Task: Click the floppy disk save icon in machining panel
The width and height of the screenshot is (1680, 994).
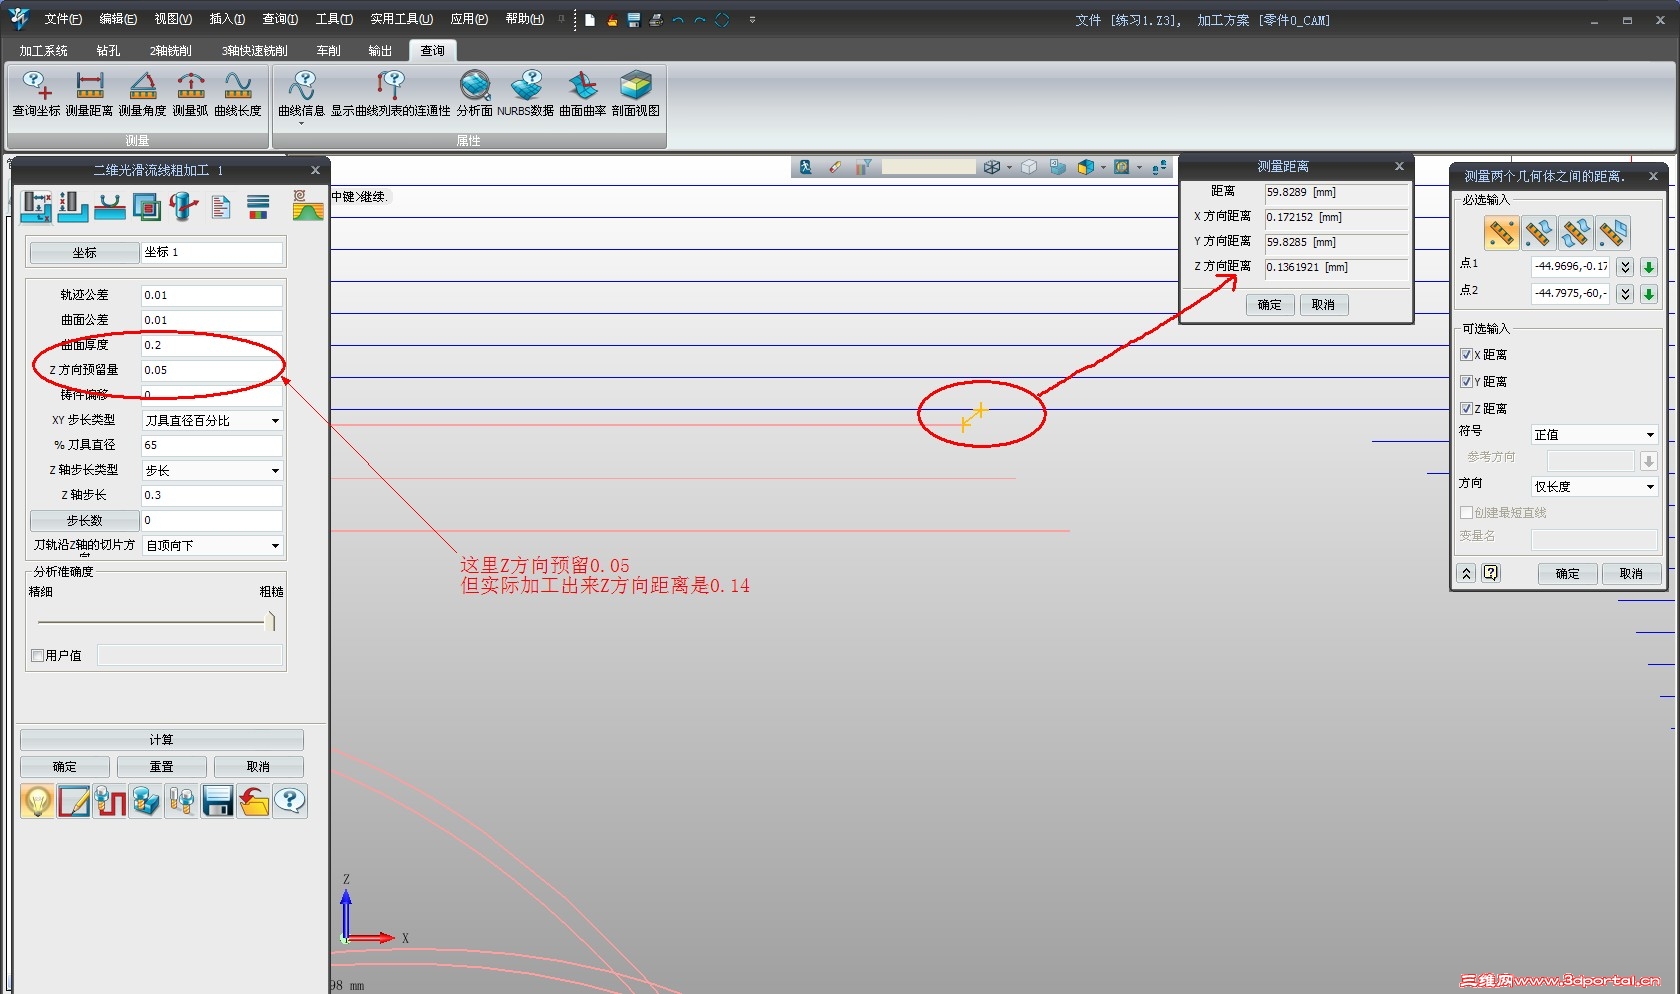Action: [x=218, y=801]
